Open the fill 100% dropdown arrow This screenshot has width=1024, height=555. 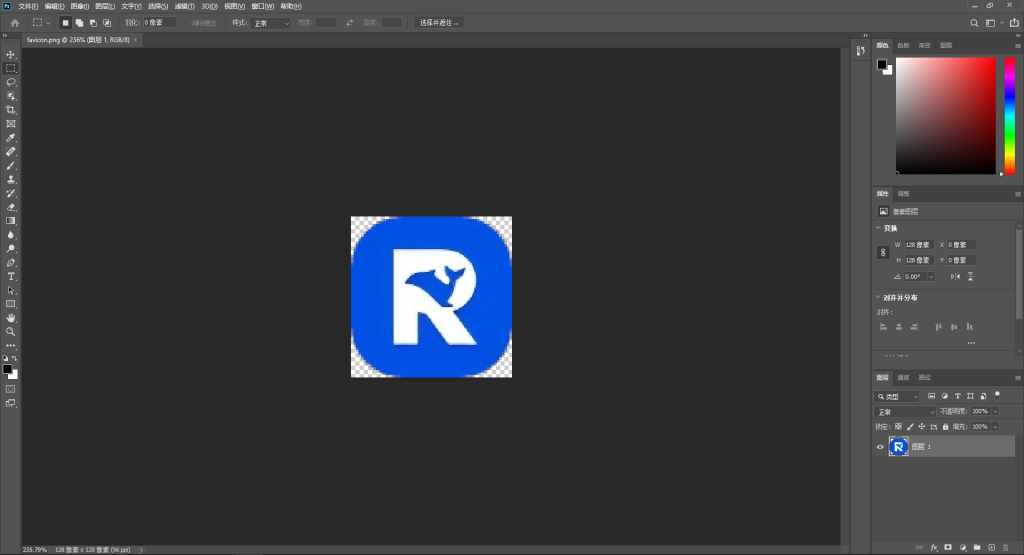coord(995,427)
